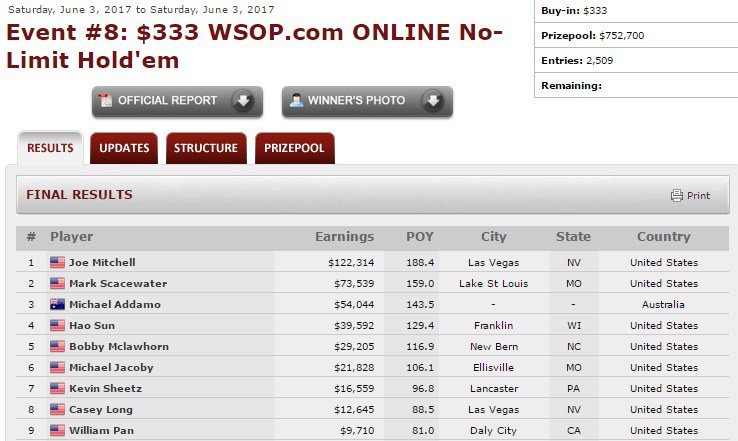Click the WI state cell
This screenshot has width=738, height=441.
pyautogui.click(x=574, y=326)
